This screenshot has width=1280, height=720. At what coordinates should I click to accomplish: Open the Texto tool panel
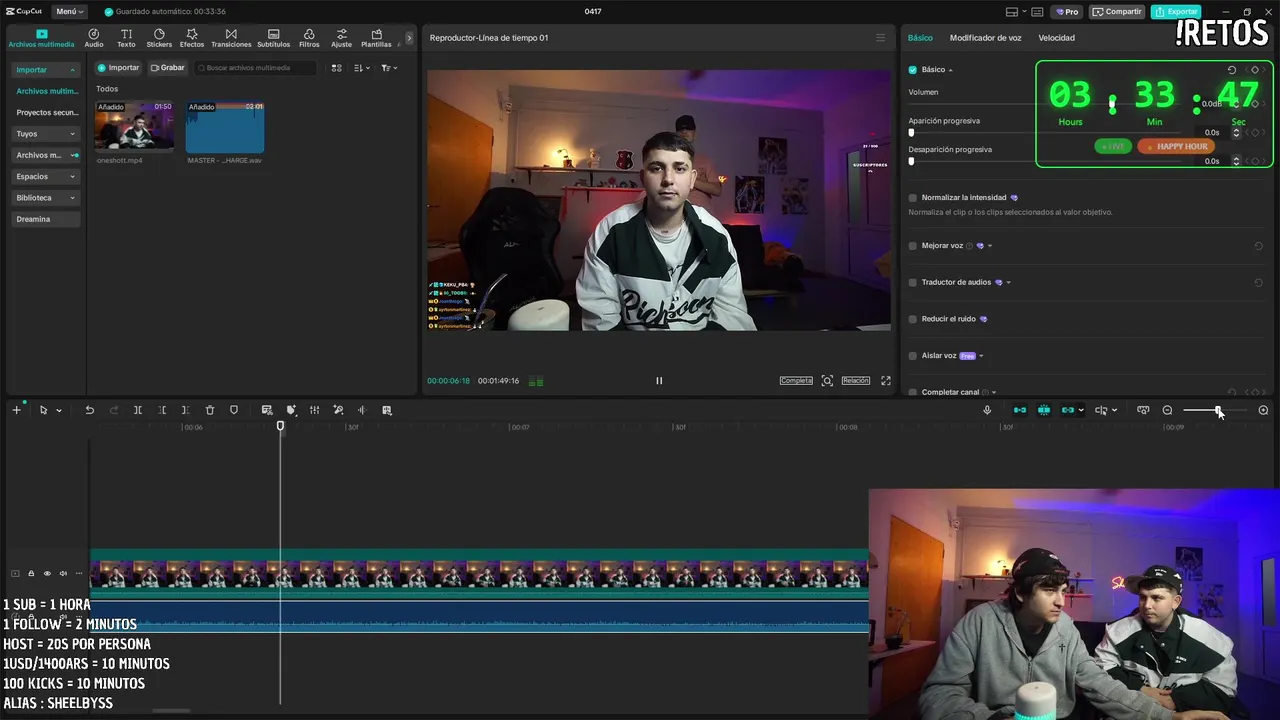(x=126, y=38)
